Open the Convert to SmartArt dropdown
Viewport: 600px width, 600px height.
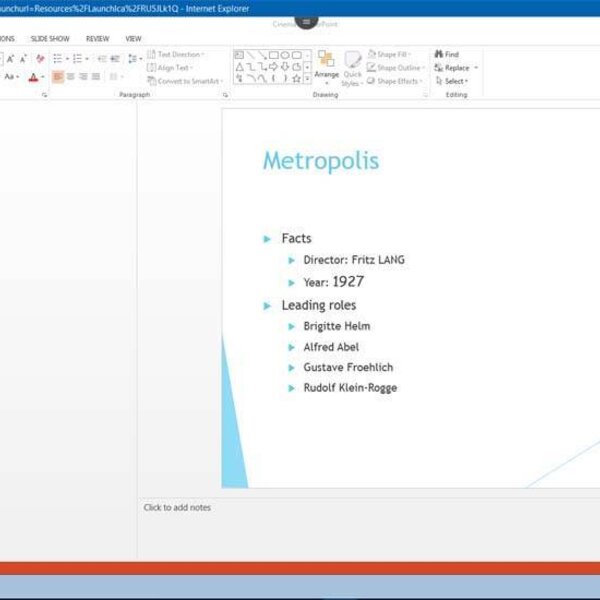tap(185, 81)
